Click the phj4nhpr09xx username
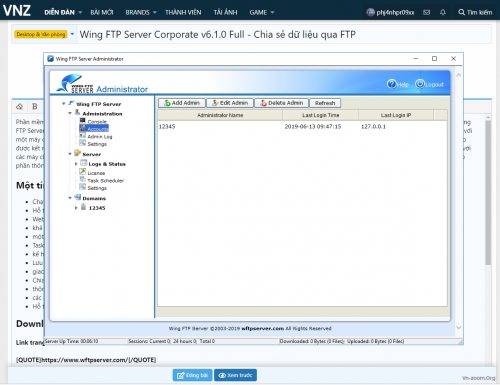The image size is (500, 385). 395,12
